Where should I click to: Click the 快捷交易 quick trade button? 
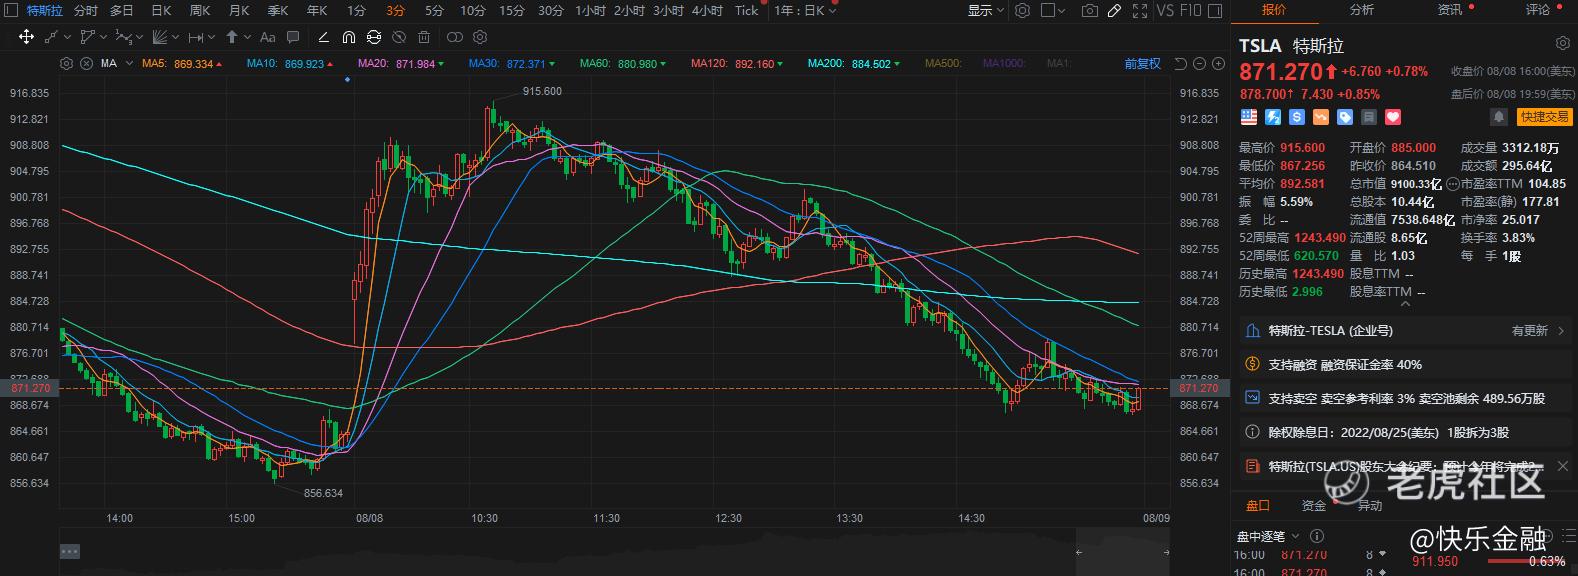pos(1544,117)
